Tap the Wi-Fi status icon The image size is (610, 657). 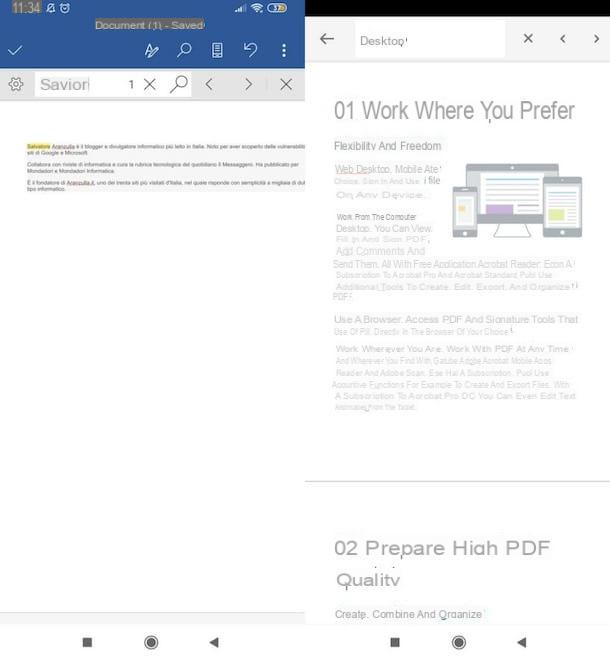[257, 8]
